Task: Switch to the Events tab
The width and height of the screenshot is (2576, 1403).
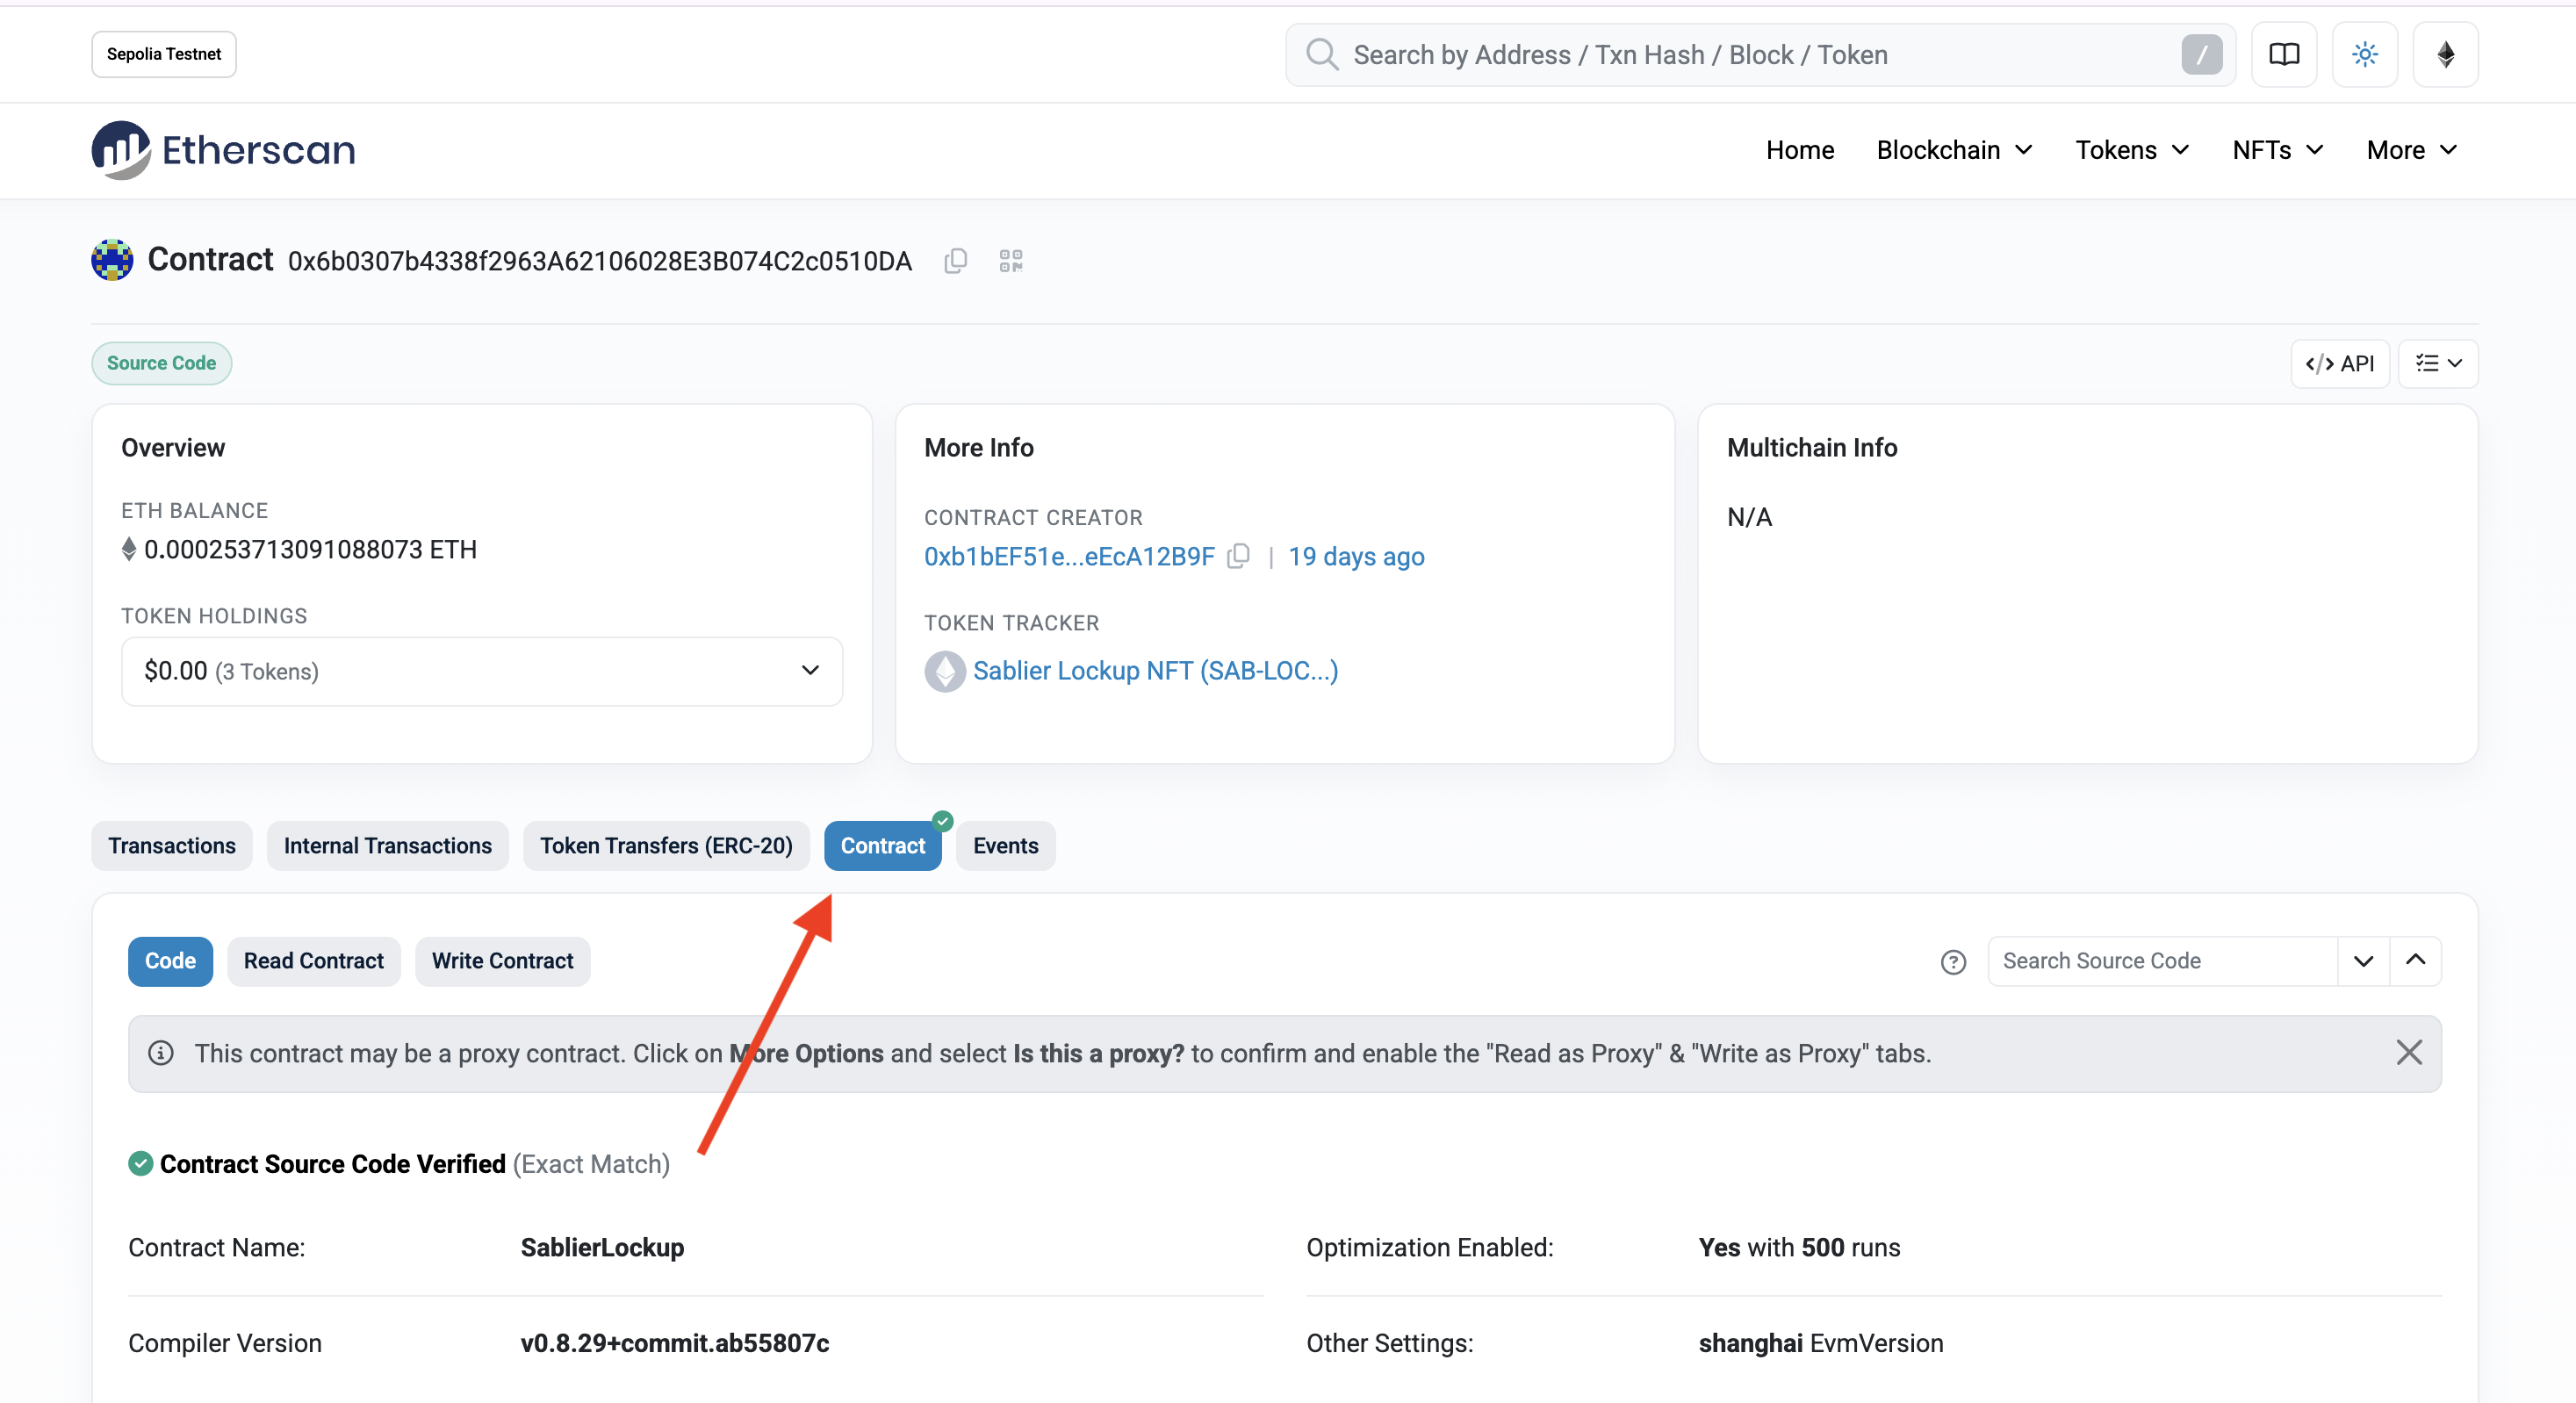Action: (x=1005, y=845)
